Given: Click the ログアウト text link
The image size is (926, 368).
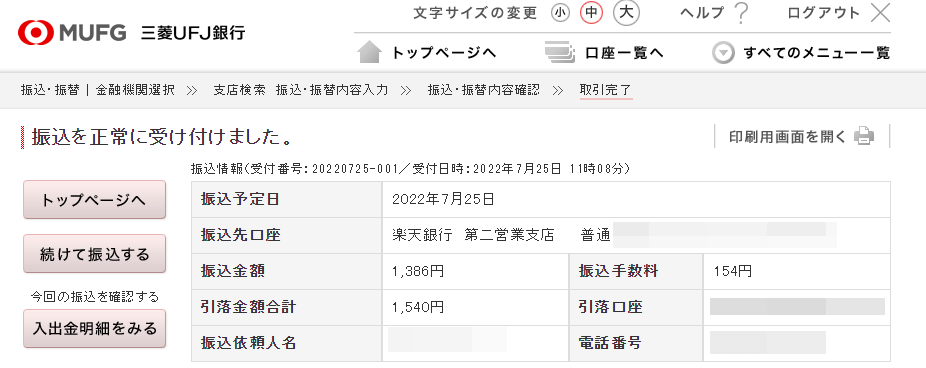Looking at the screenshot, I should click(824, 13).
